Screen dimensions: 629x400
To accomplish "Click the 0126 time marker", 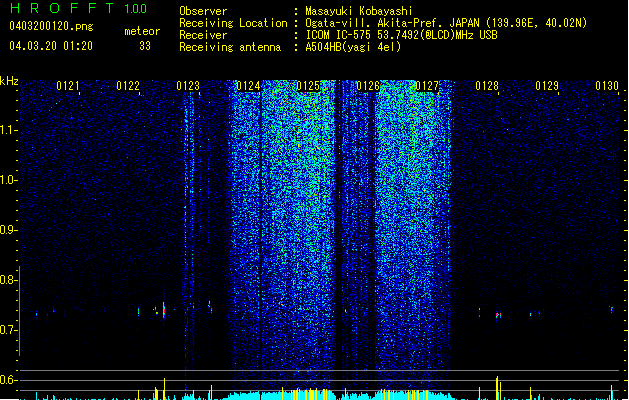I will [x=368, y=86].
